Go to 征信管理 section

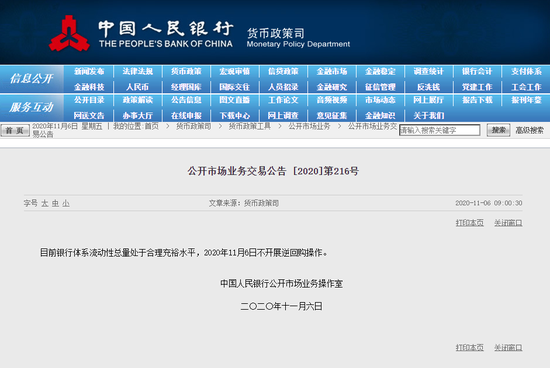[380, 87]
